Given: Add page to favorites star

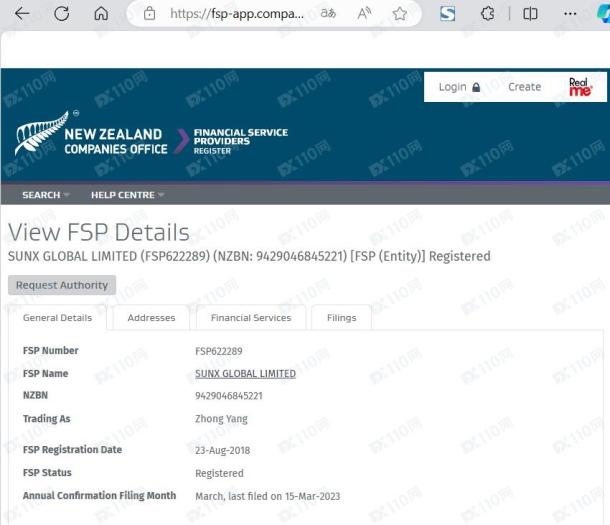Looking at the screenshot, I should 400,14.
